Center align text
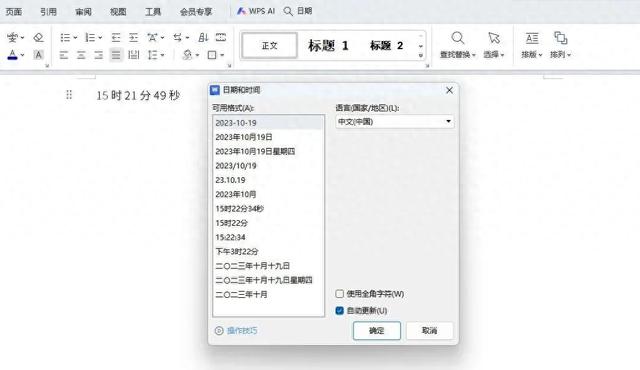Image resolution: width=640 pixels, height=370 pixels. pos(81,55)
